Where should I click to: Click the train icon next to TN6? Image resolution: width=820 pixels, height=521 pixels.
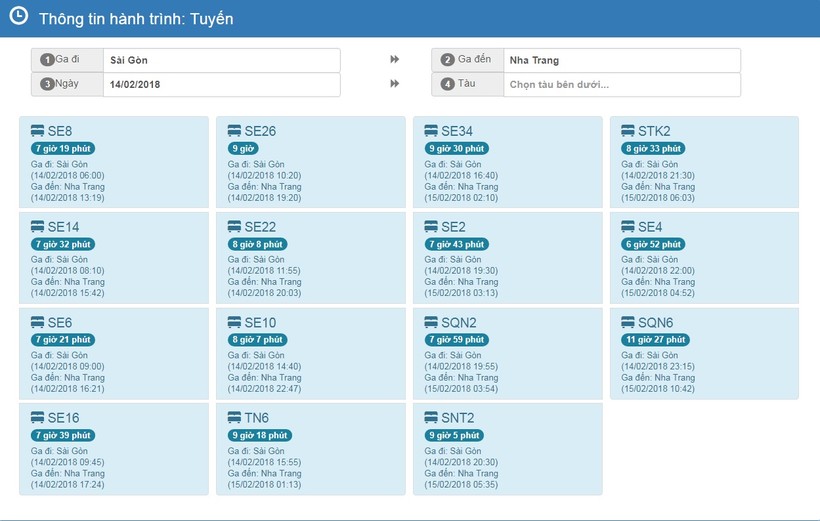tap(234, 418)
